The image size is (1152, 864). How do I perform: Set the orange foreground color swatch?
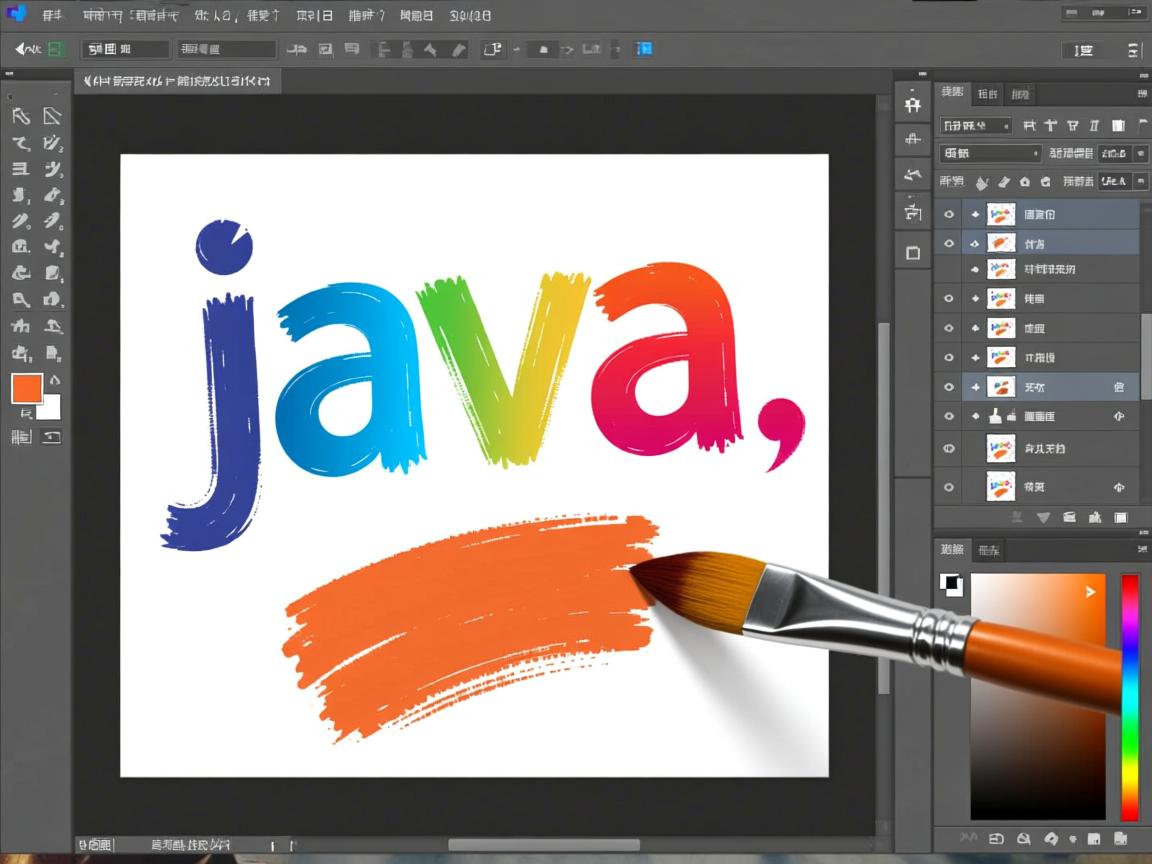pyautogui.click(x=25, y=388)
